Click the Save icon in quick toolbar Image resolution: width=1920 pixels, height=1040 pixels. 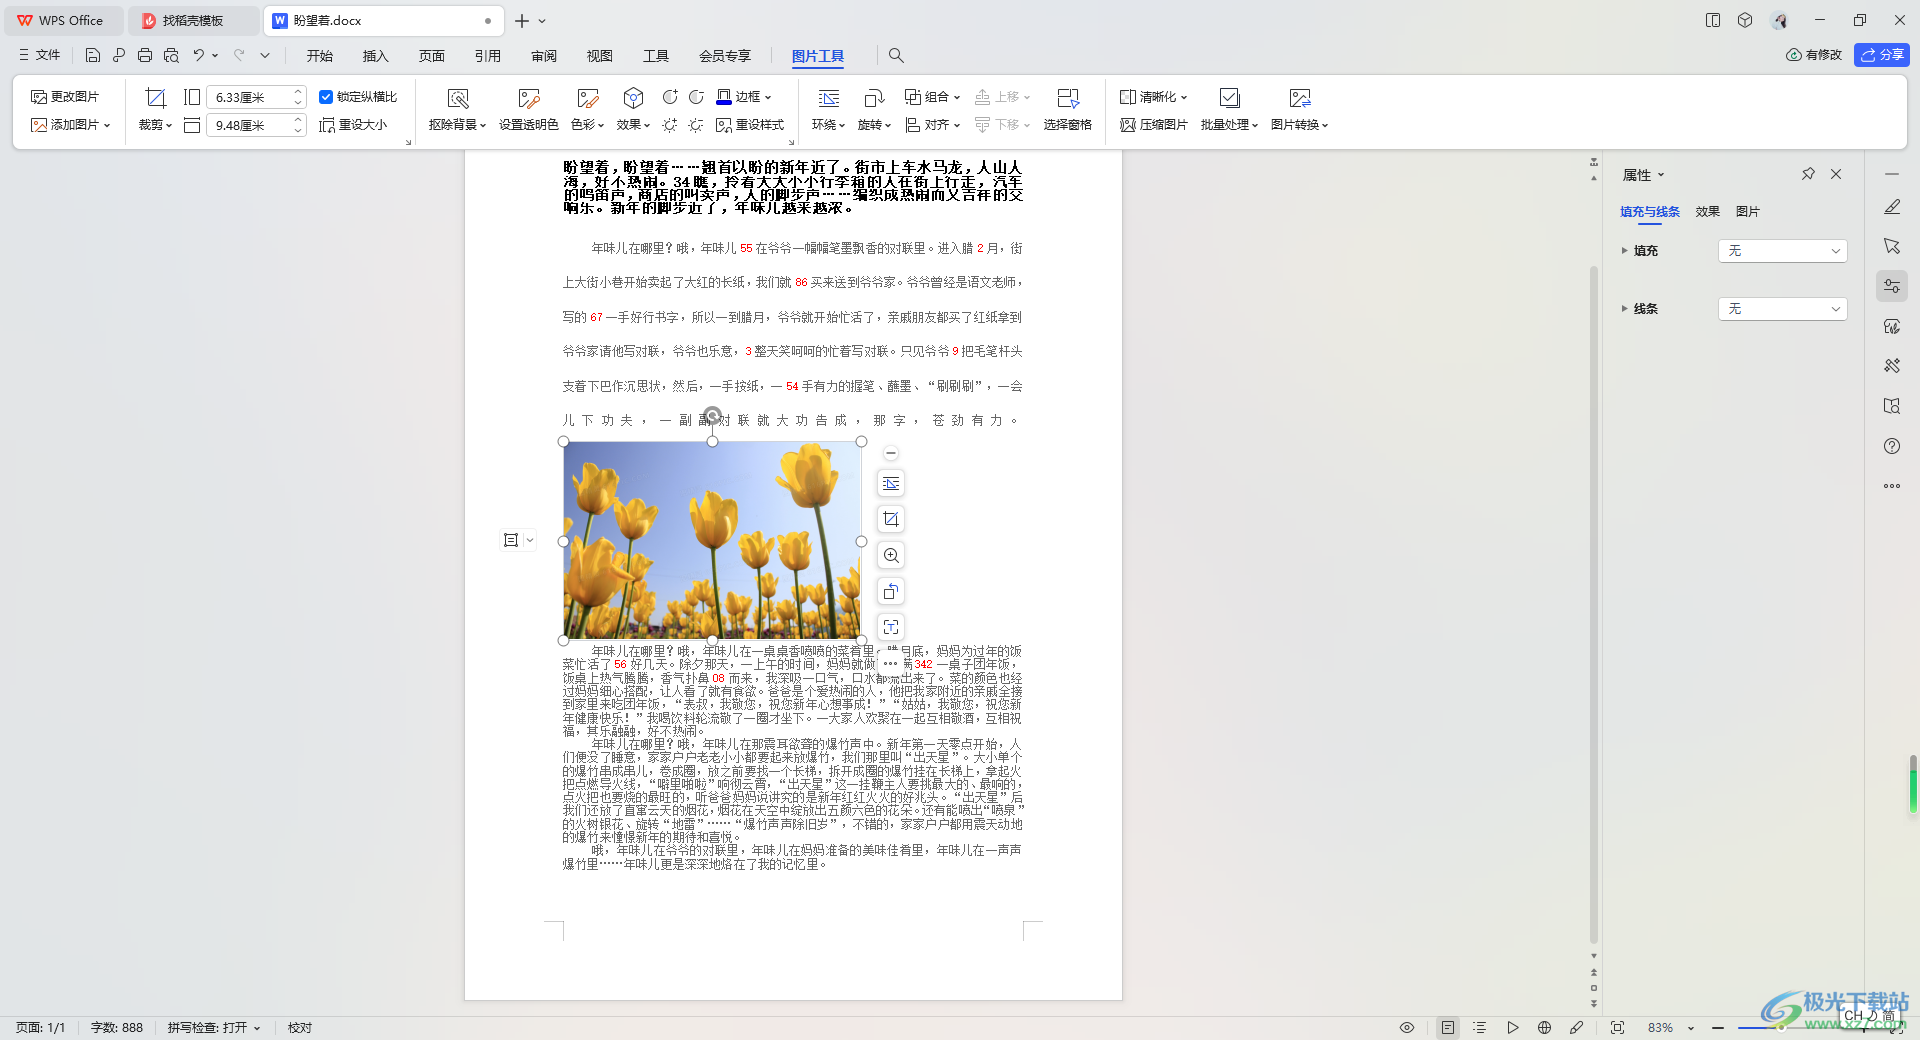[93, 55]
